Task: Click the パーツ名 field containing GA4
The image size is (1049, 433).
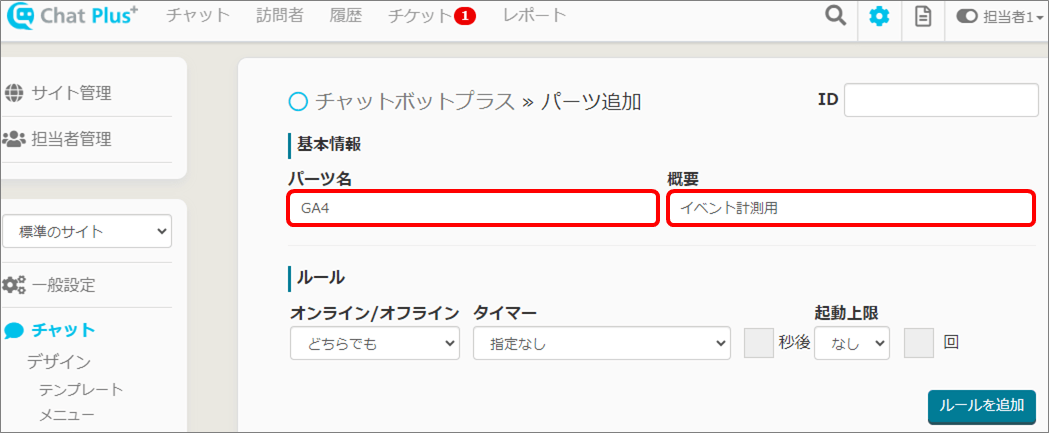Action: (x=473, y=208)
